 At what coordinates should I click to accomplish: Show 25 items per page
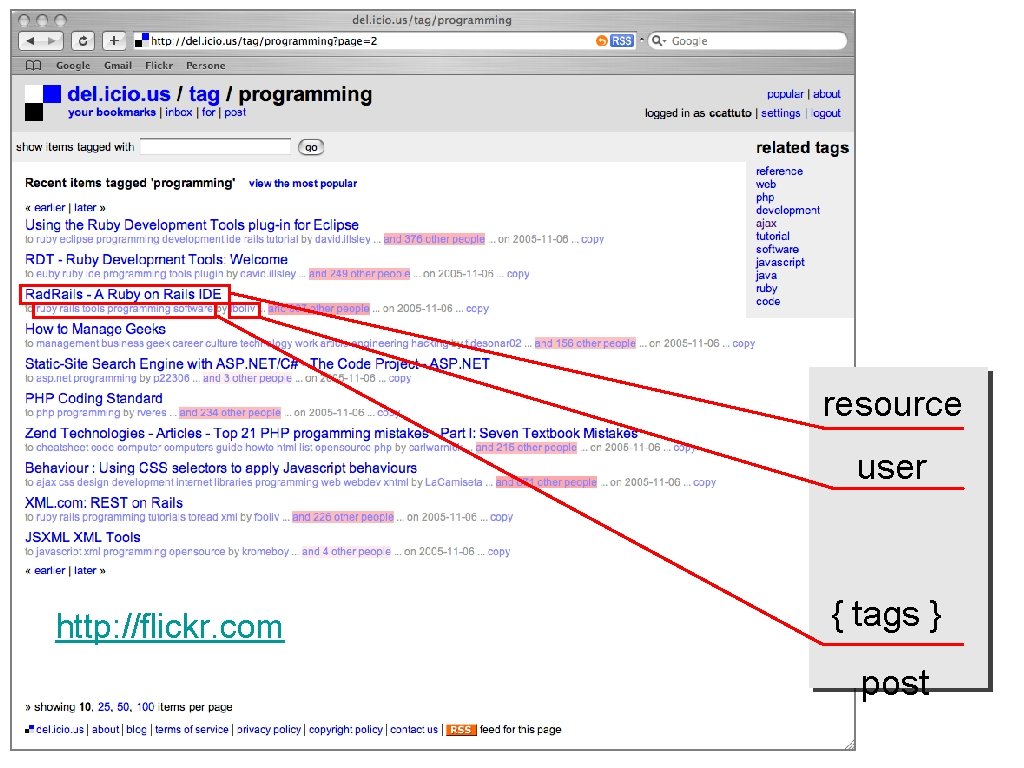pos(104,707)
